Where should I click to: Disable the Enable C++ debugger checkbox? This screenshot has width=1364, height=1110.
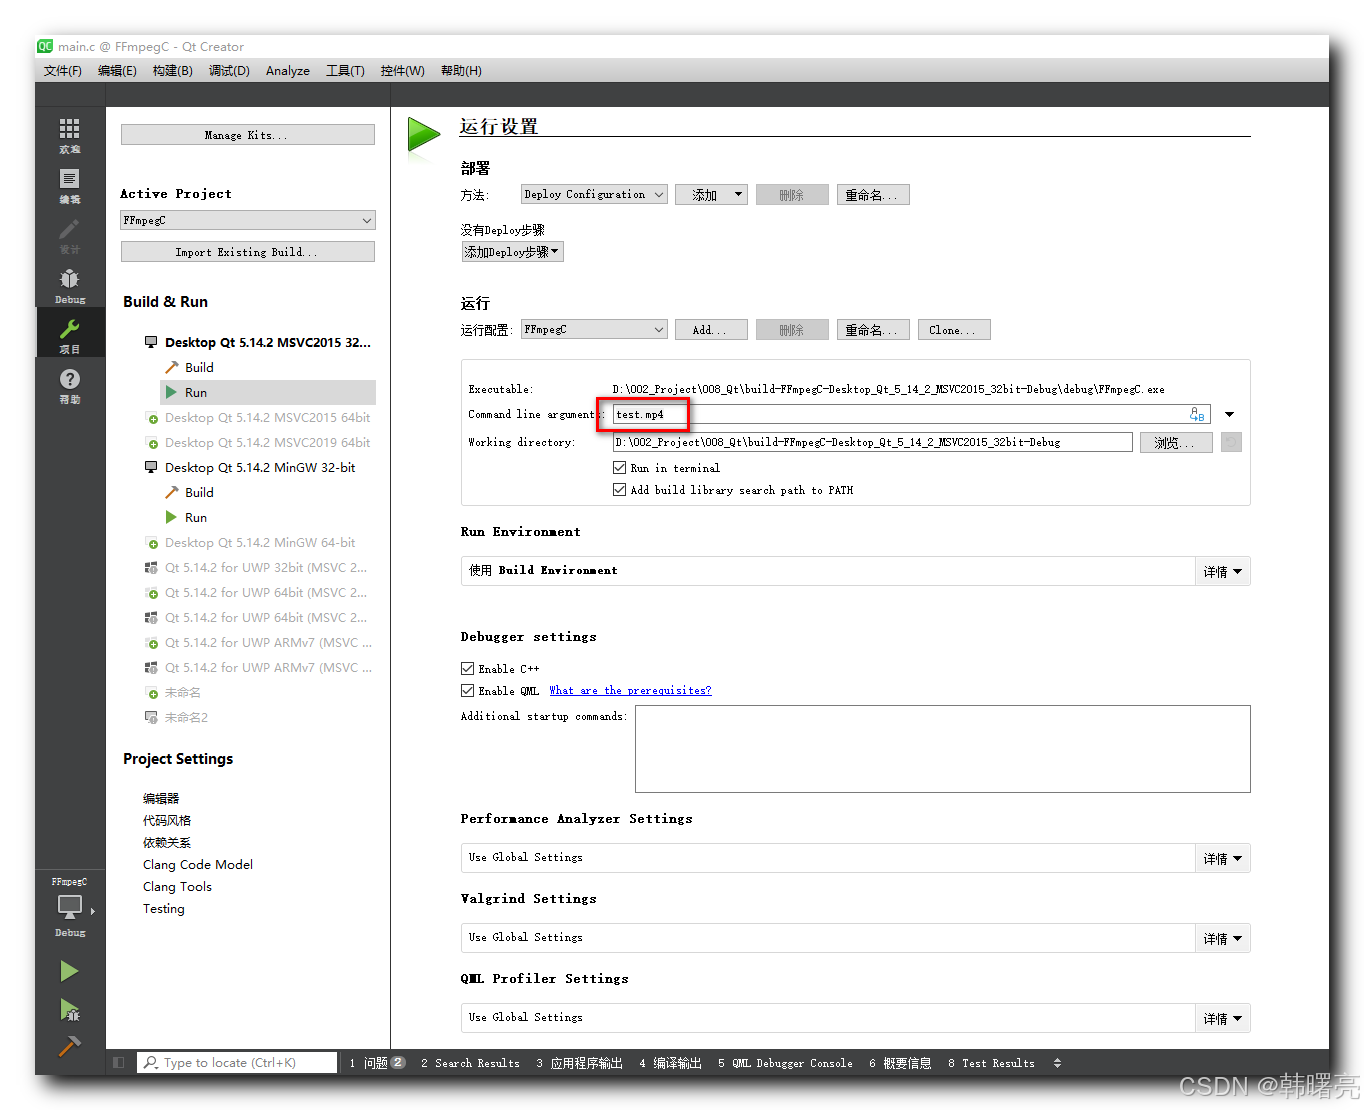coord(467,668)
